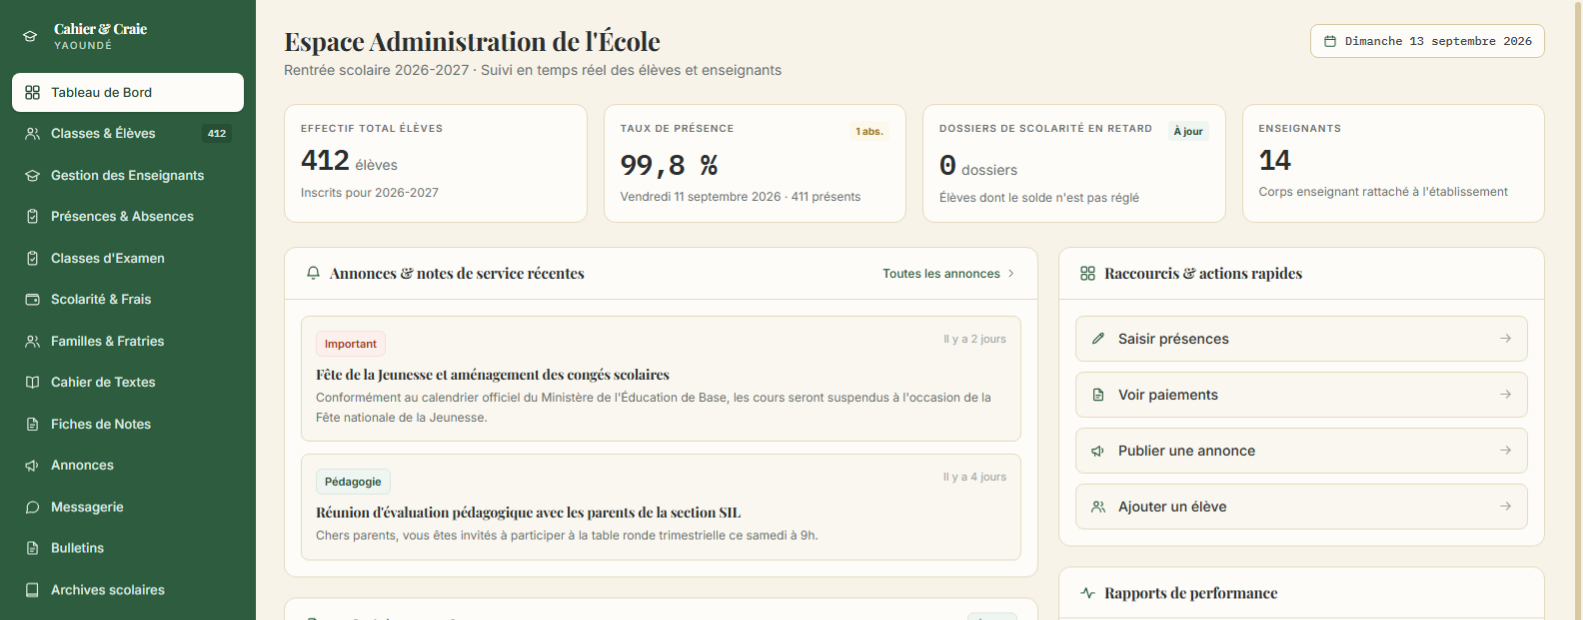Click the Présences & Absences clipboard icon
Screen dimensions: 1583x620
pos(32,217)
